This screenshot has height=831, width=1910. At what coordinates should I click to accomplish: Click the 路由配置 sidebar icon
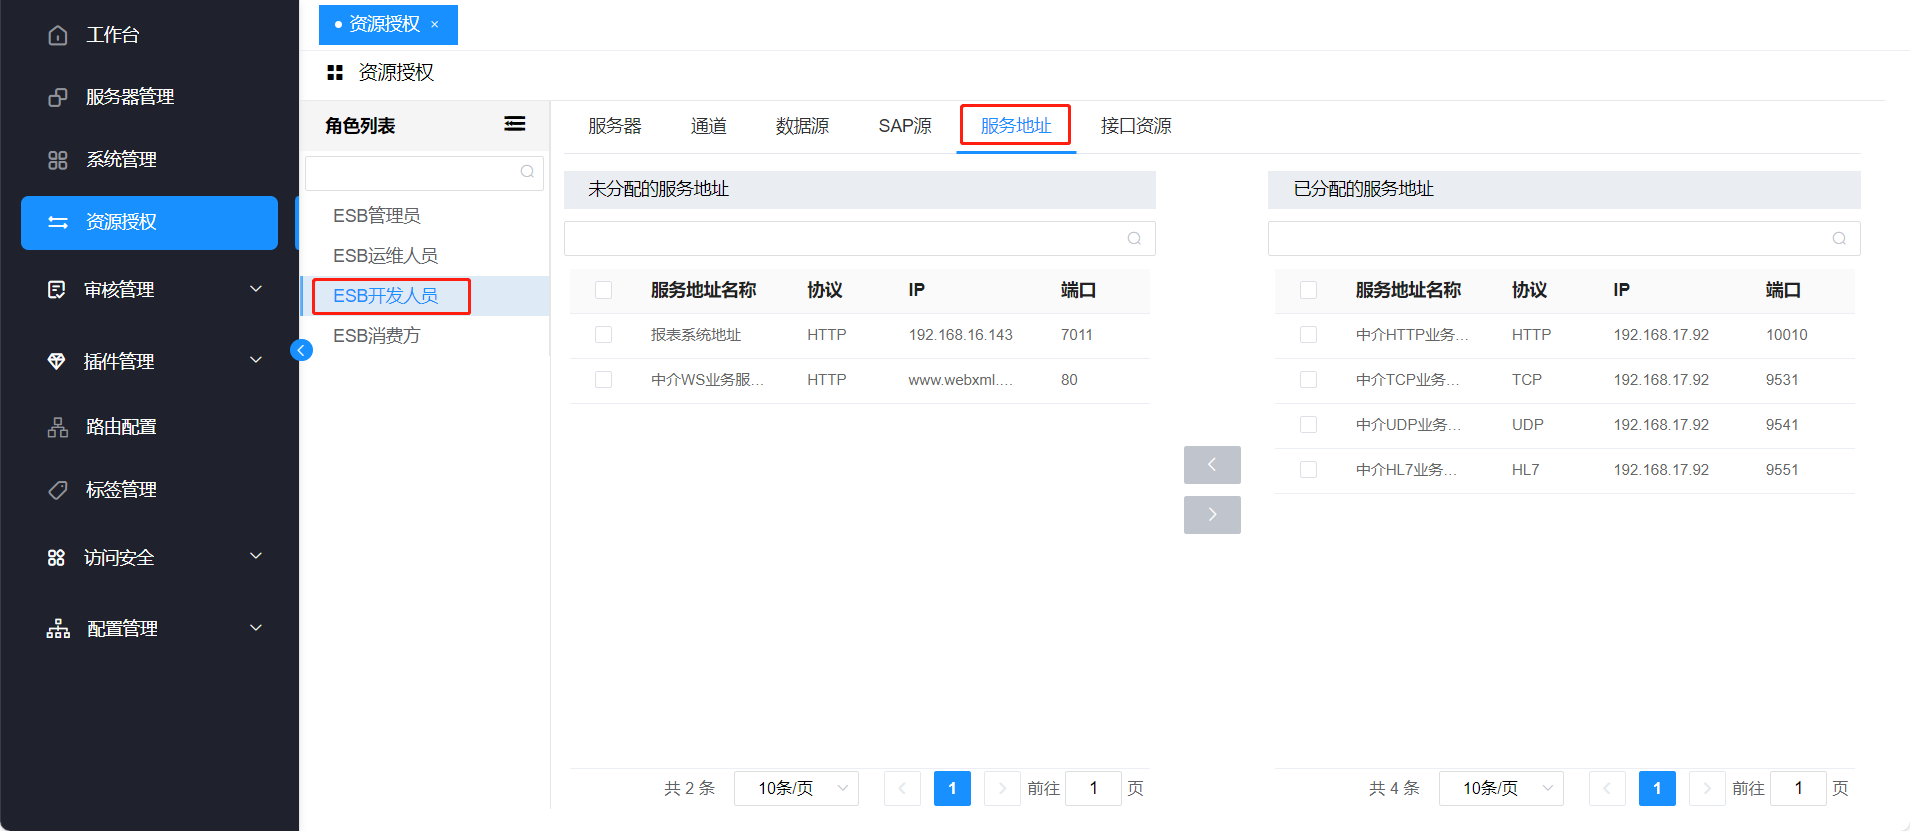(x=58, y=427)
